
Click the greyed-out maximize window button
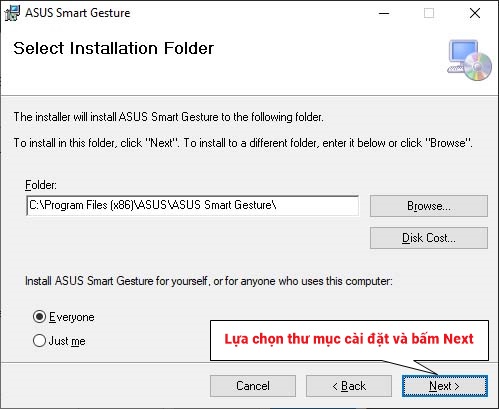tap(429, 13)
